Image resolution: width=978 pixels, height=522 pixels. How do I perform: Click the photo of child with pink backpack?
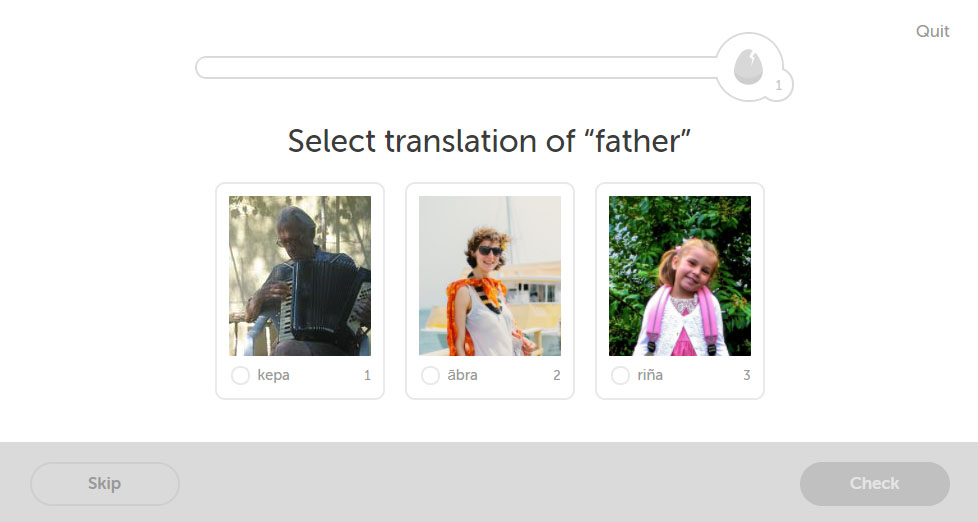(680, 276)
